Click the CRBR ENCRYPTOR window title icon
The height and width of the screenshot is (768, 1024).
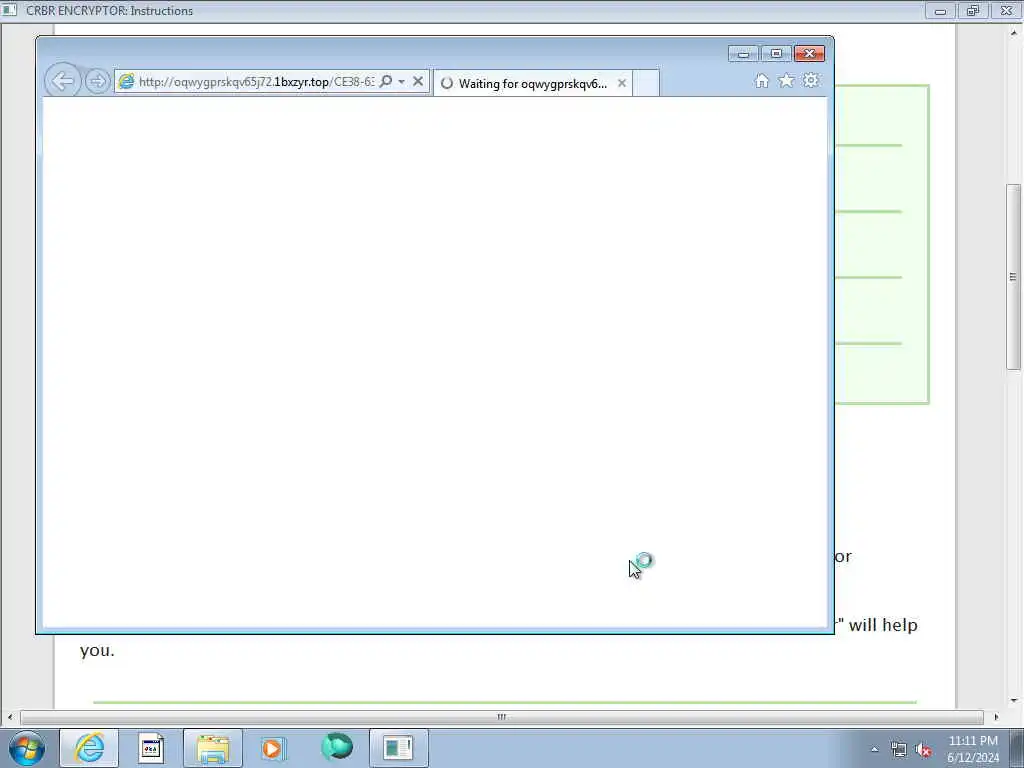click(x=10, y=10)
